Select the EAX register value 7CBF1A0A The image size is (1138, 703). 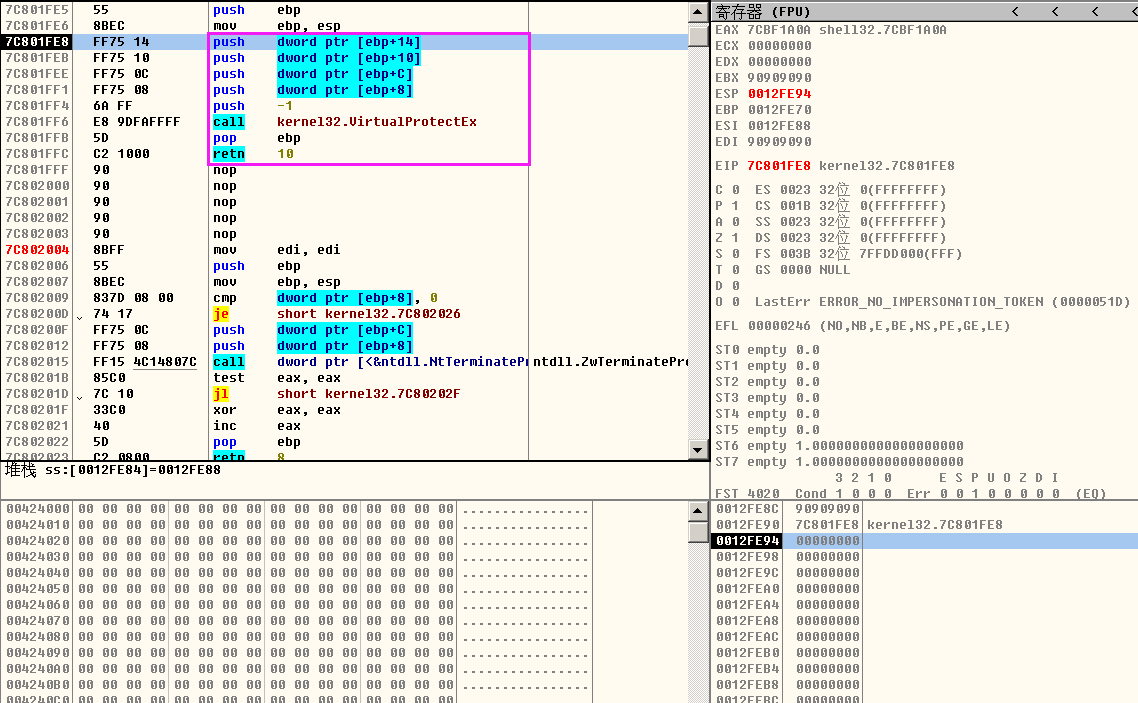coord(779,30)
